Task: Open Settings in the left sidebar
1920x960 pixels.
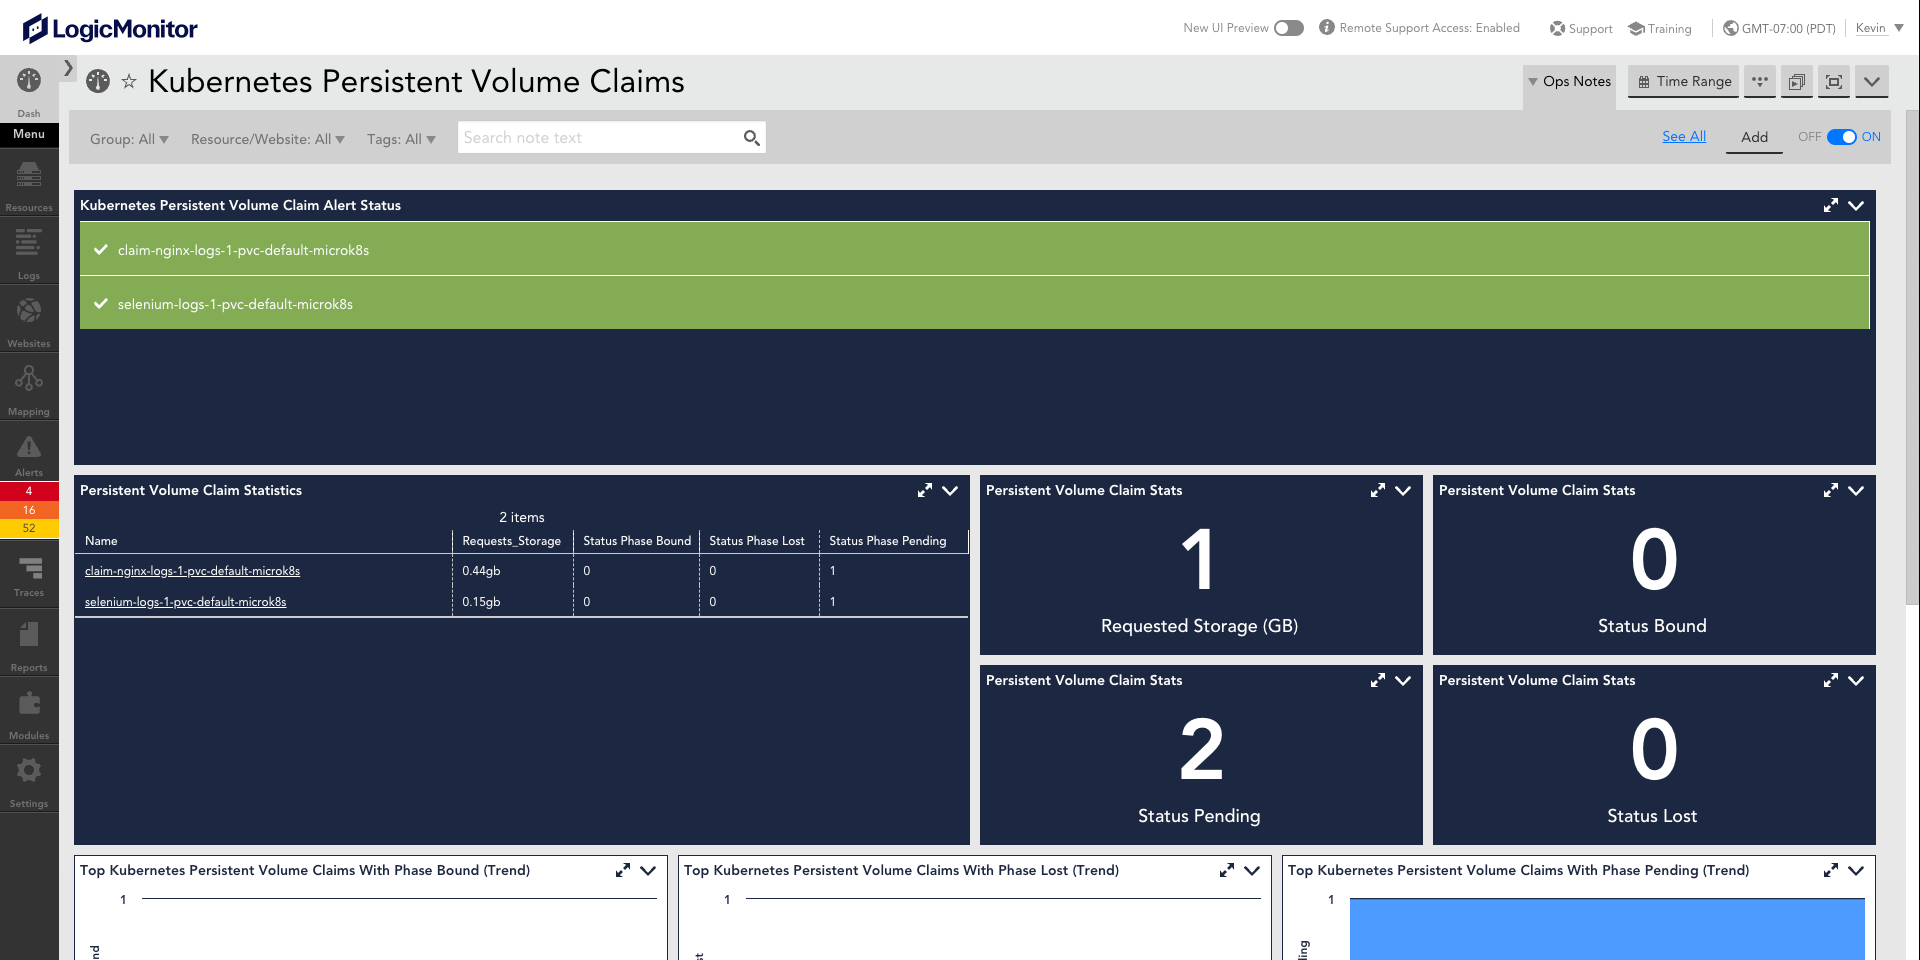Action: click(29, 781)
